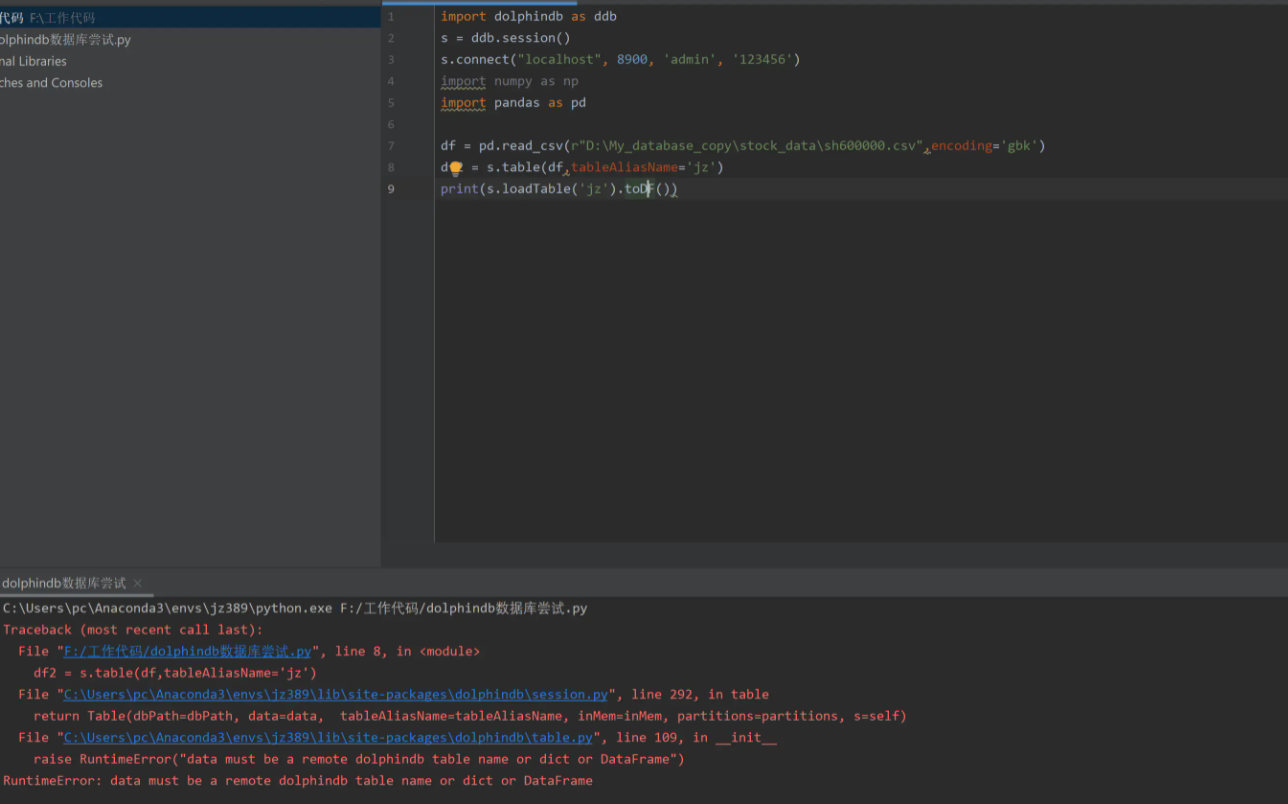The height and width of the screenshot is (804, 1288).
Task: Click the 'import pandas as pd' code line
Action: coord(514,103)
